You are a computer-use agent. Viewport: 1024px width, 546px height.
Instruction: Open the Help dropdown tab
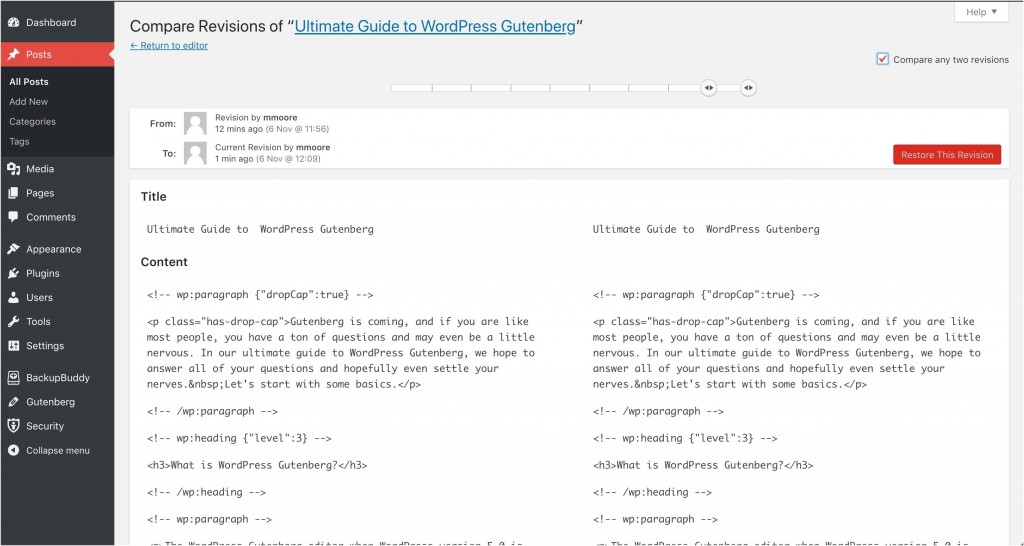(x=981, y=12)
